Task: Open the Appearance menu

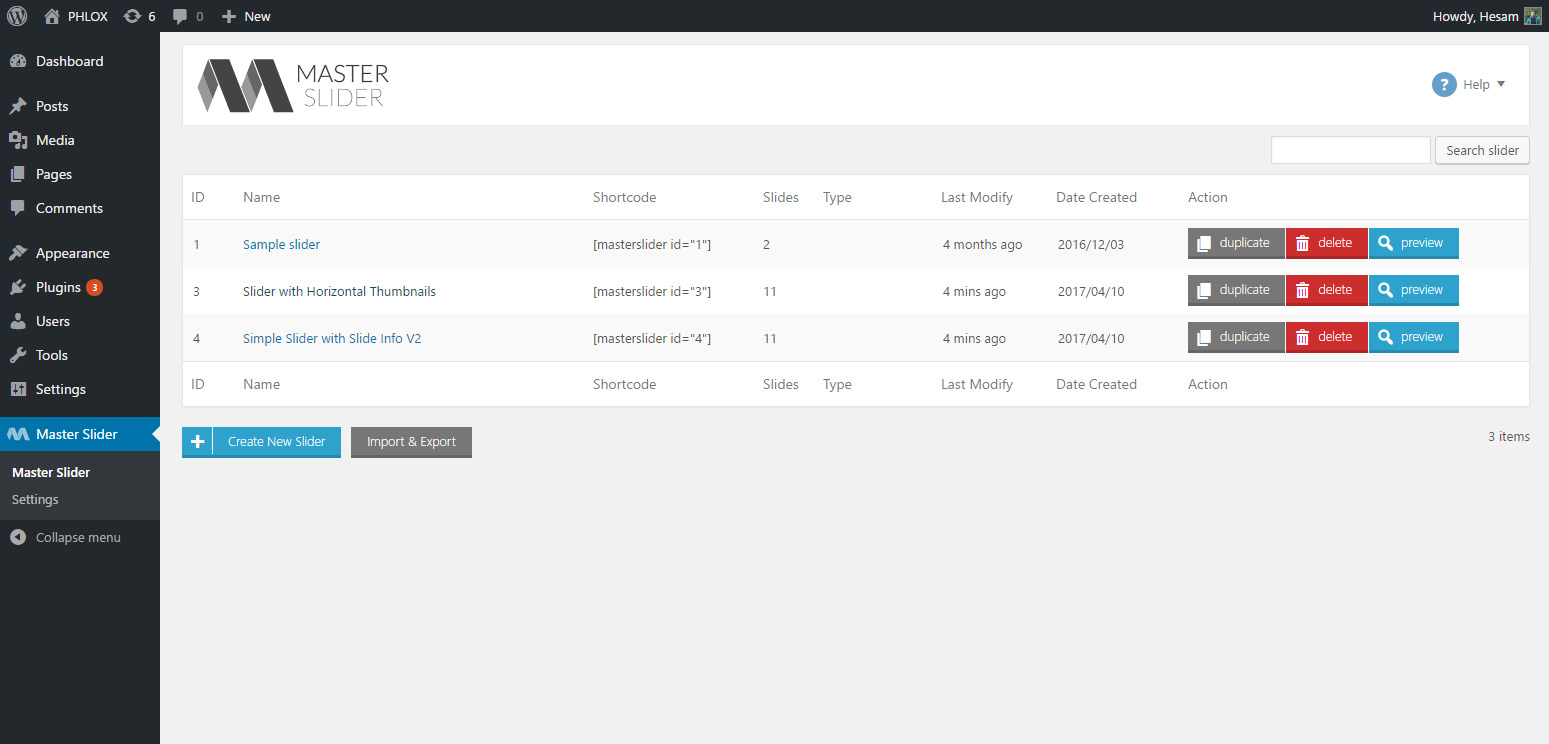Action: 80,253
